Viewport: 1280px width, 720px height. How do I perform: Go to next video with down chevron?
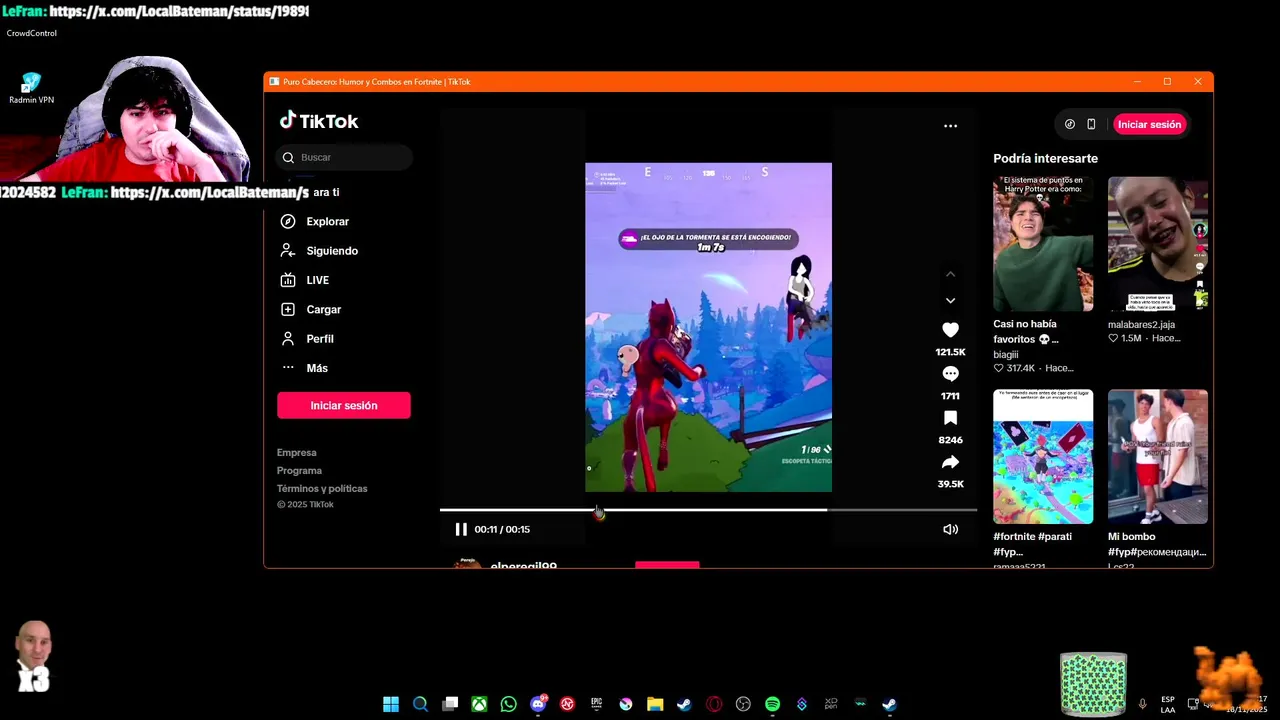coord(950,300)
